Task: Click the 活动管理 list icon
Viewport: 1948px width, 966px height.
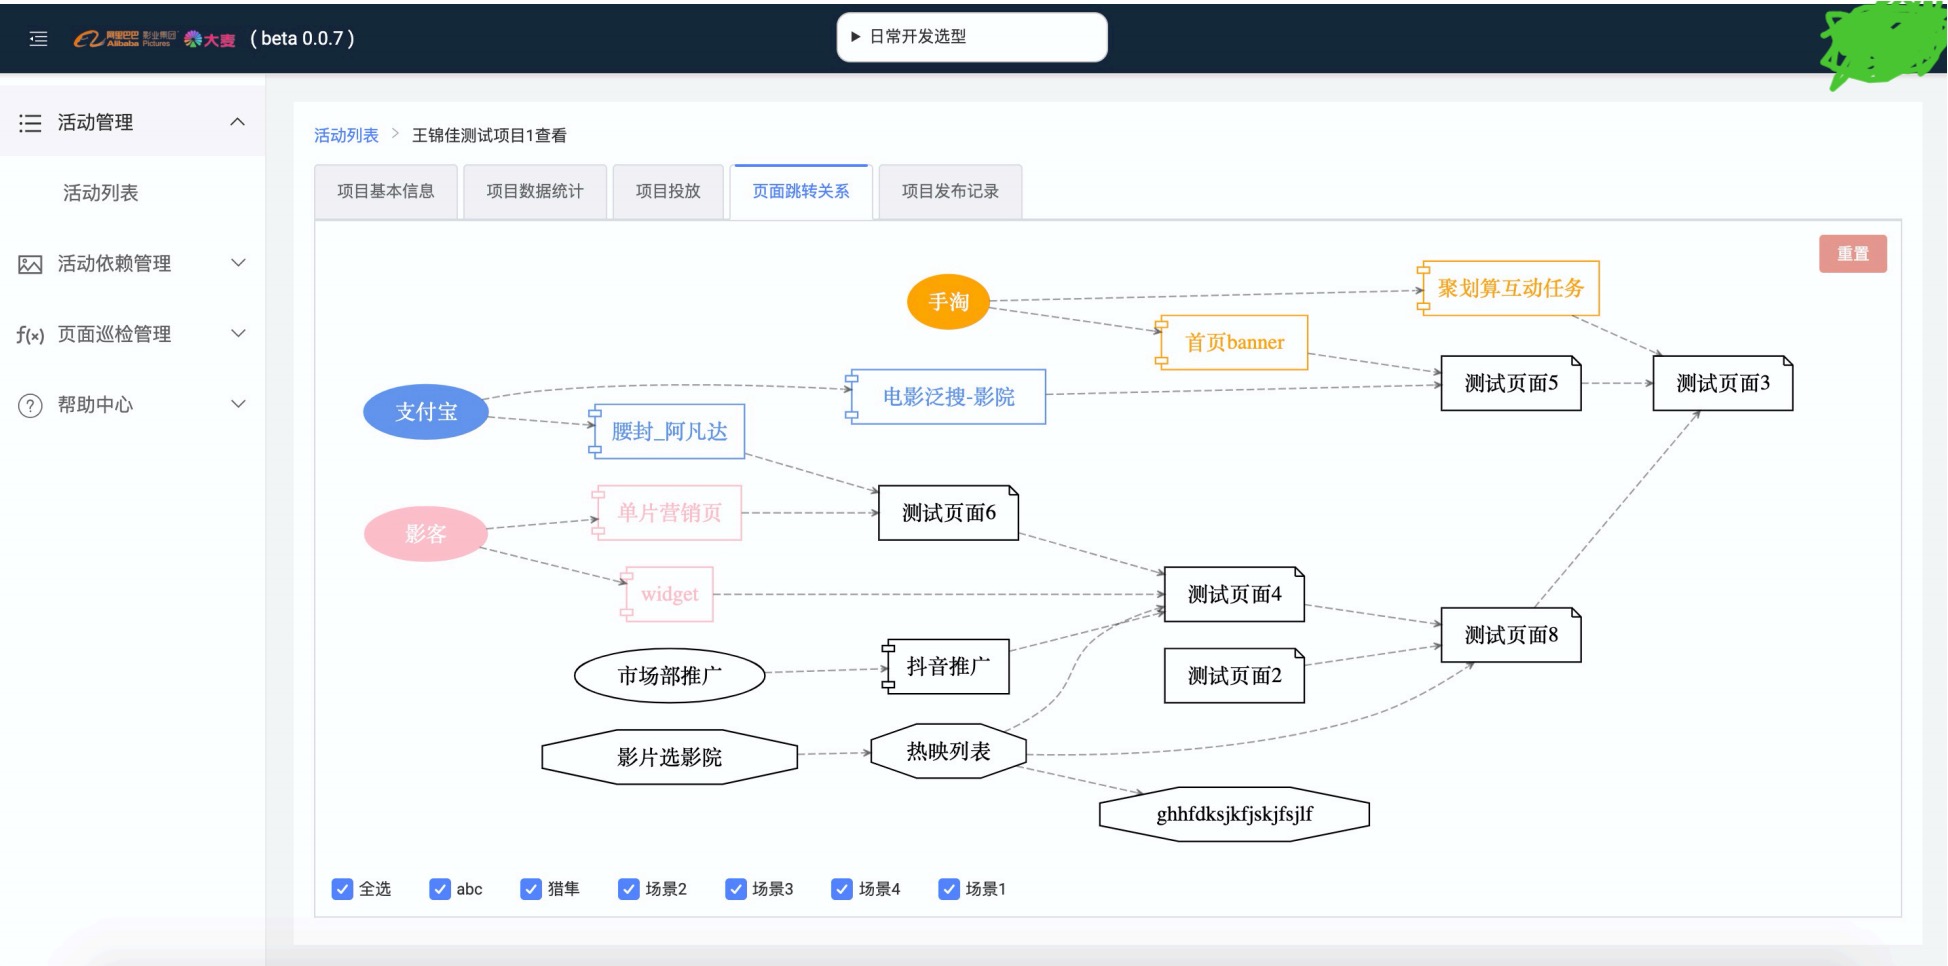Action: (x=30, y=123)
